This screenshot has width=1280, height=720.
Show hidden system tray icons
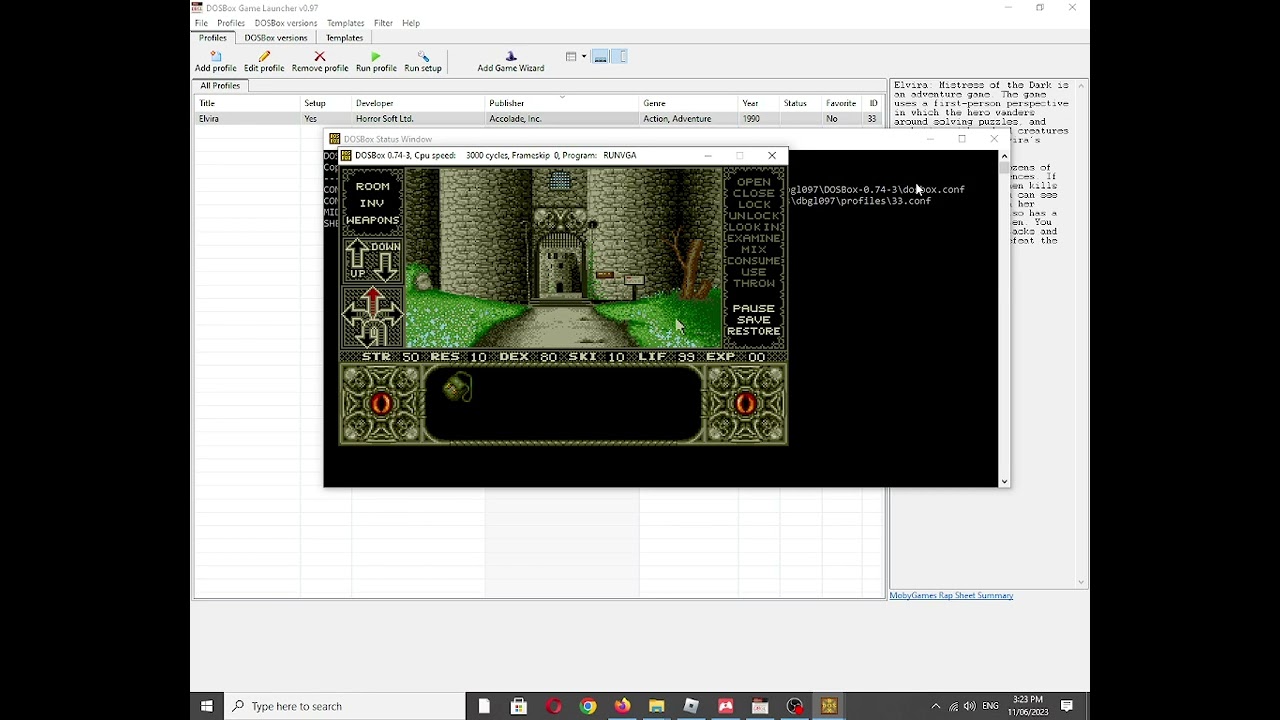936,706
